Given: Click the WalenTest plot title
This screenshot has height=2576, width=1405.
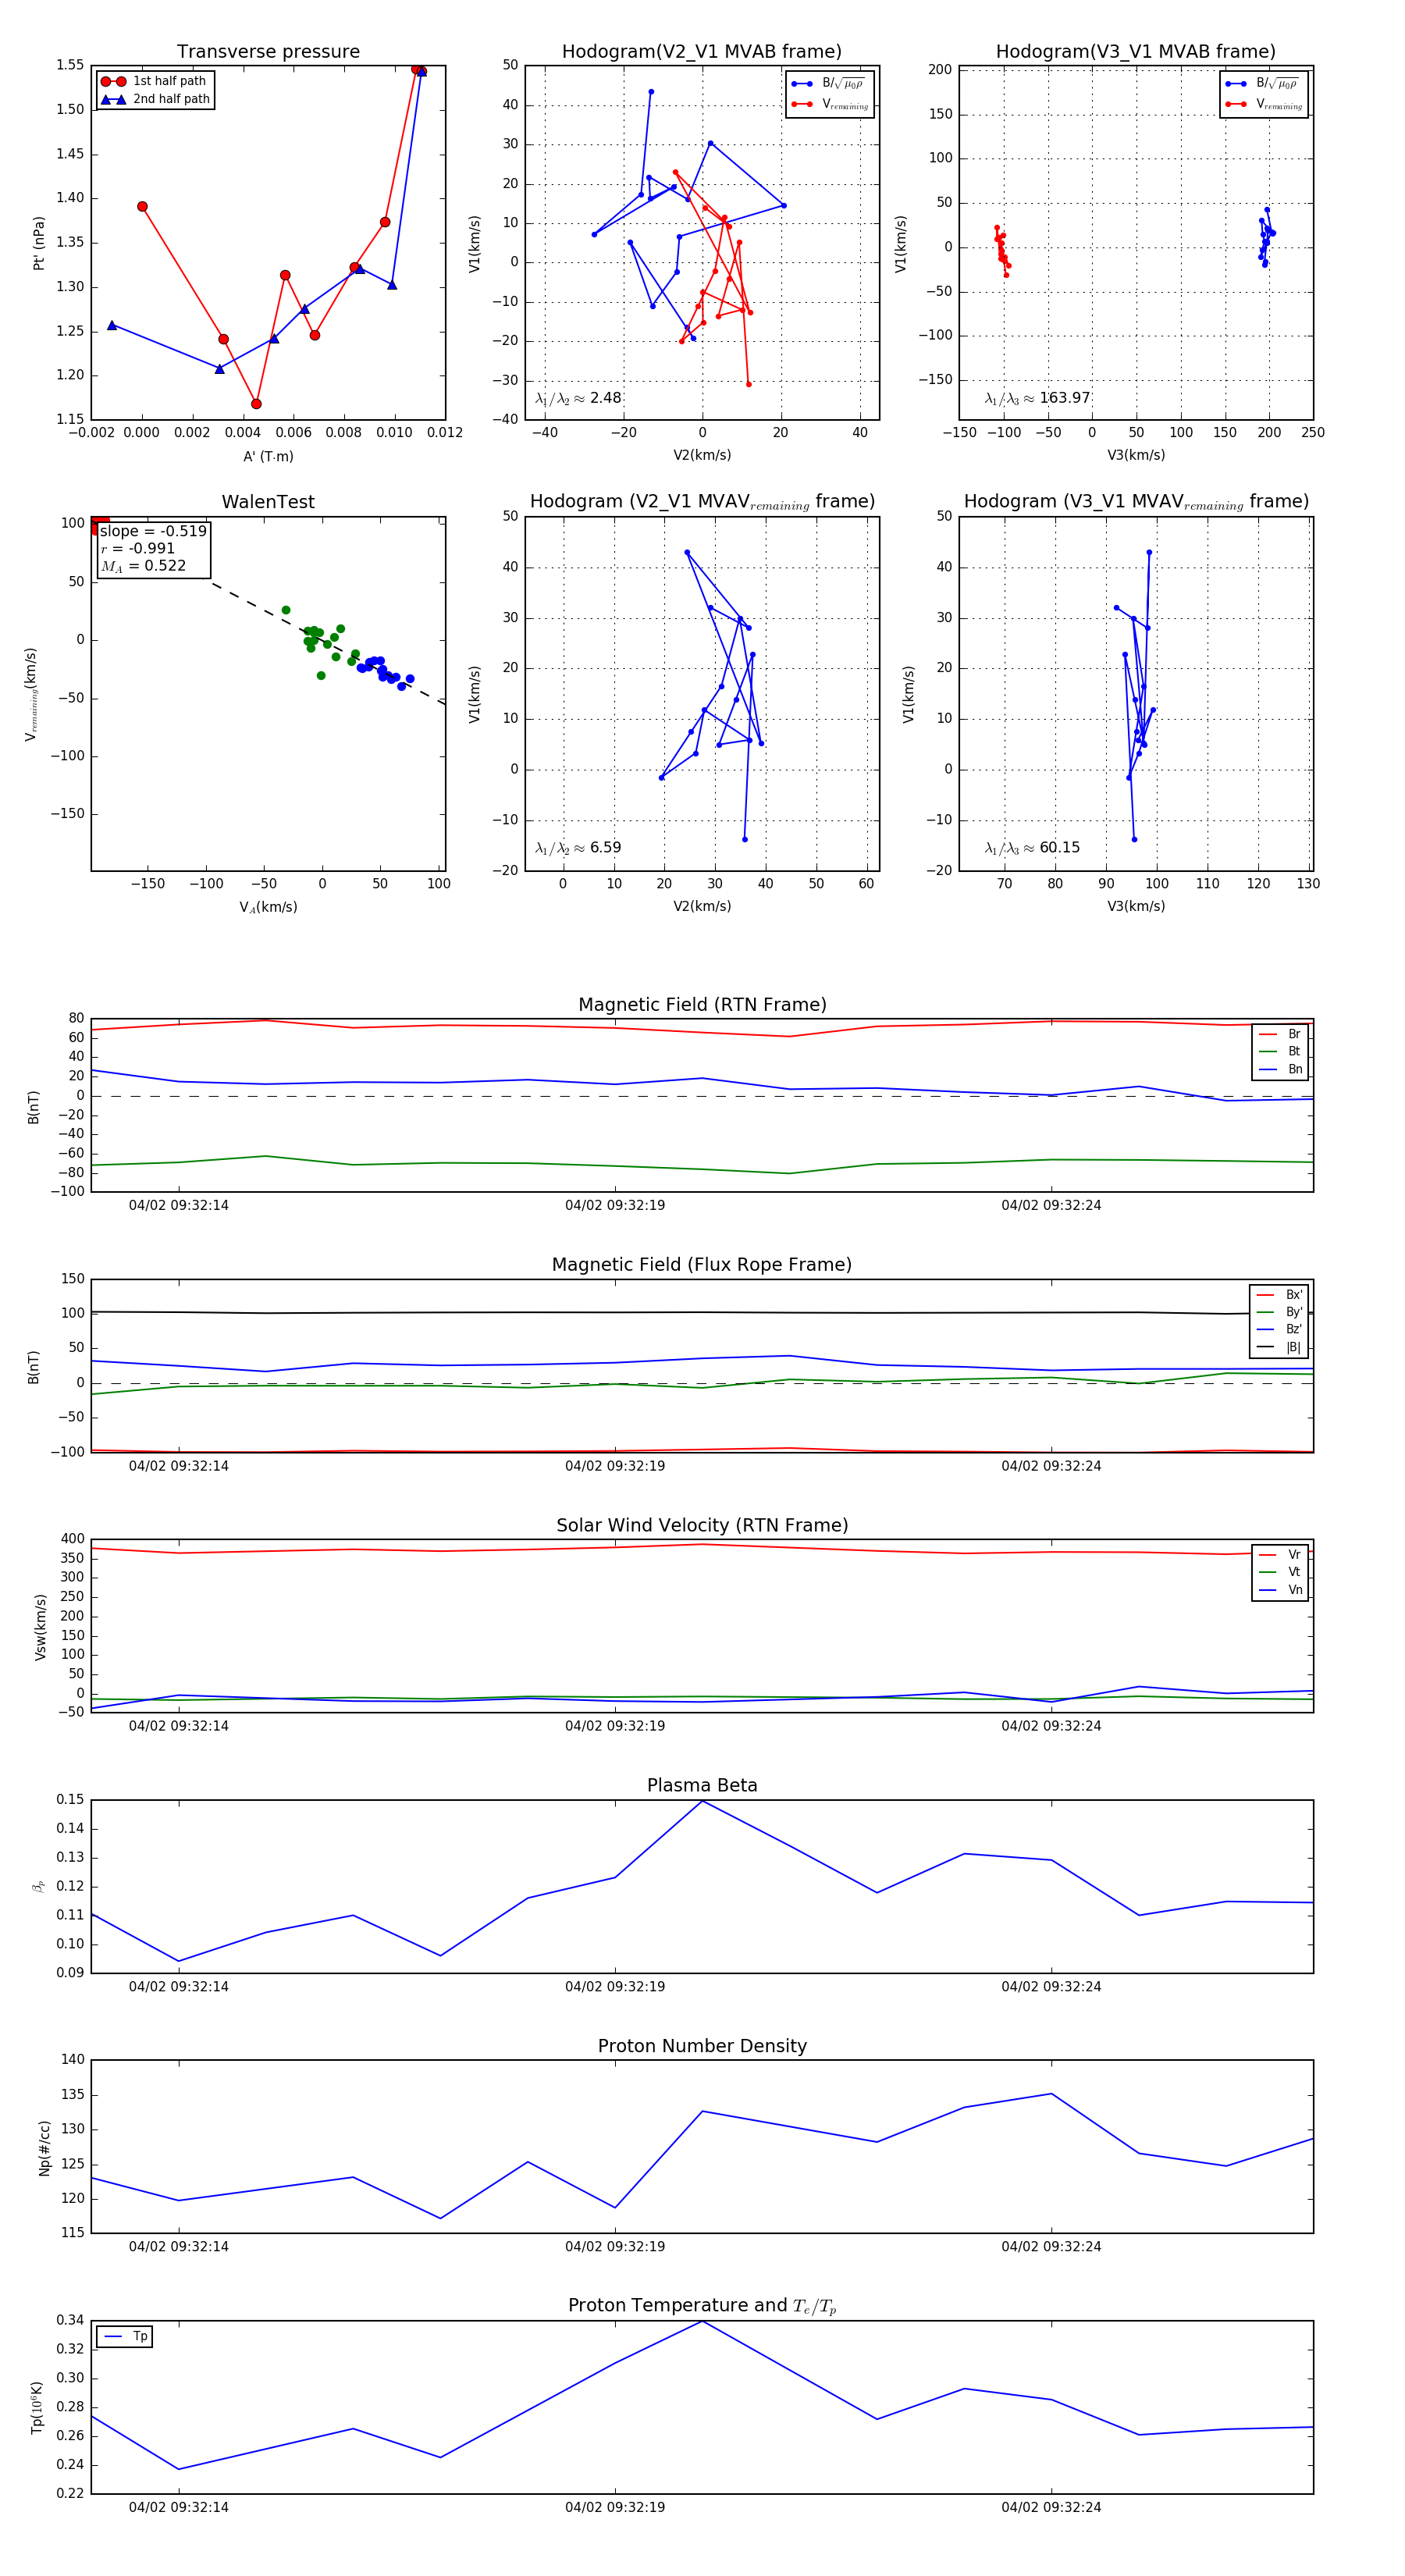Looking at the screenshot, I should pos(268,502).
